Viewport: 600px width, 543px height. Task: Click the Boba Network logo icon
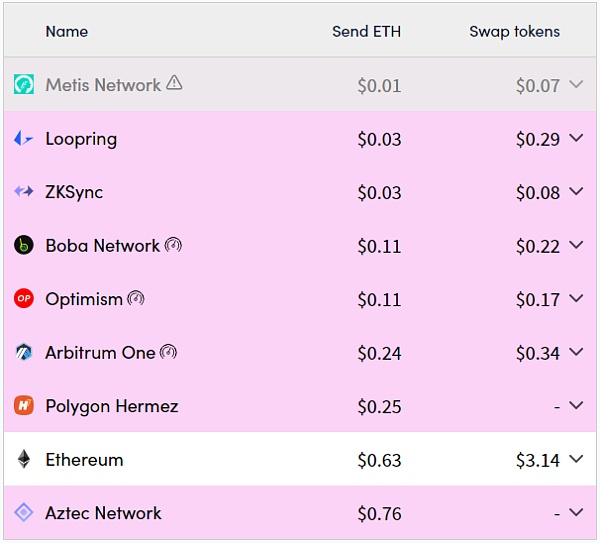click(x=24, y=245)
